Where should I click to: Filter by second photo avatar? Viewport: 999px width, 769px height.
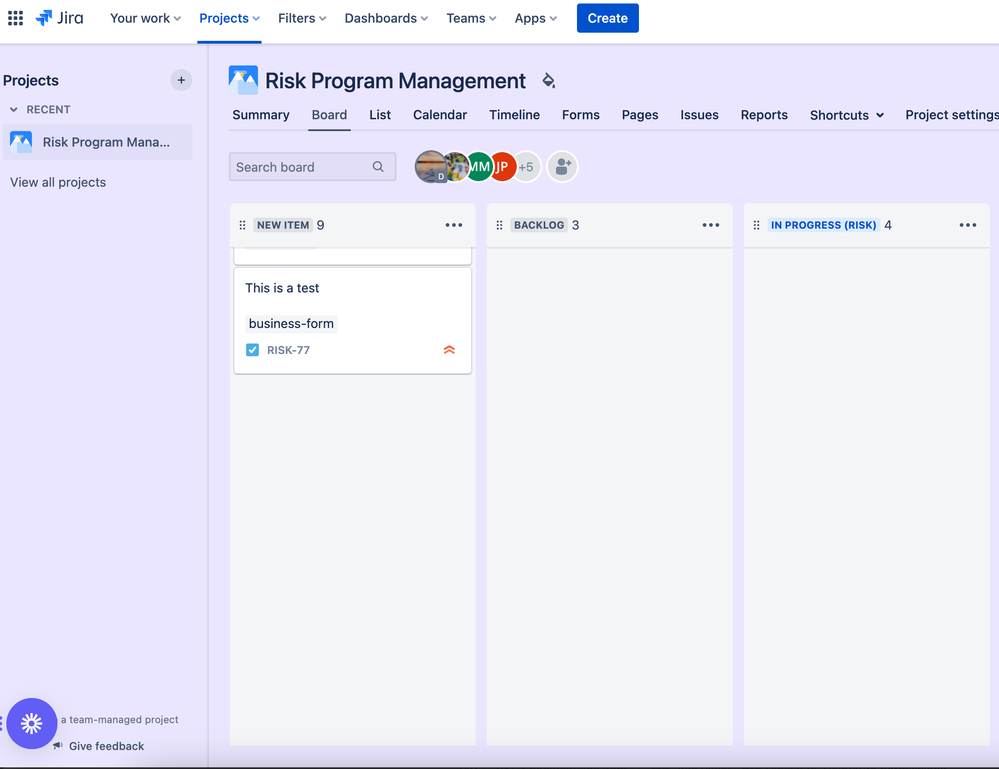coord(456,167)
